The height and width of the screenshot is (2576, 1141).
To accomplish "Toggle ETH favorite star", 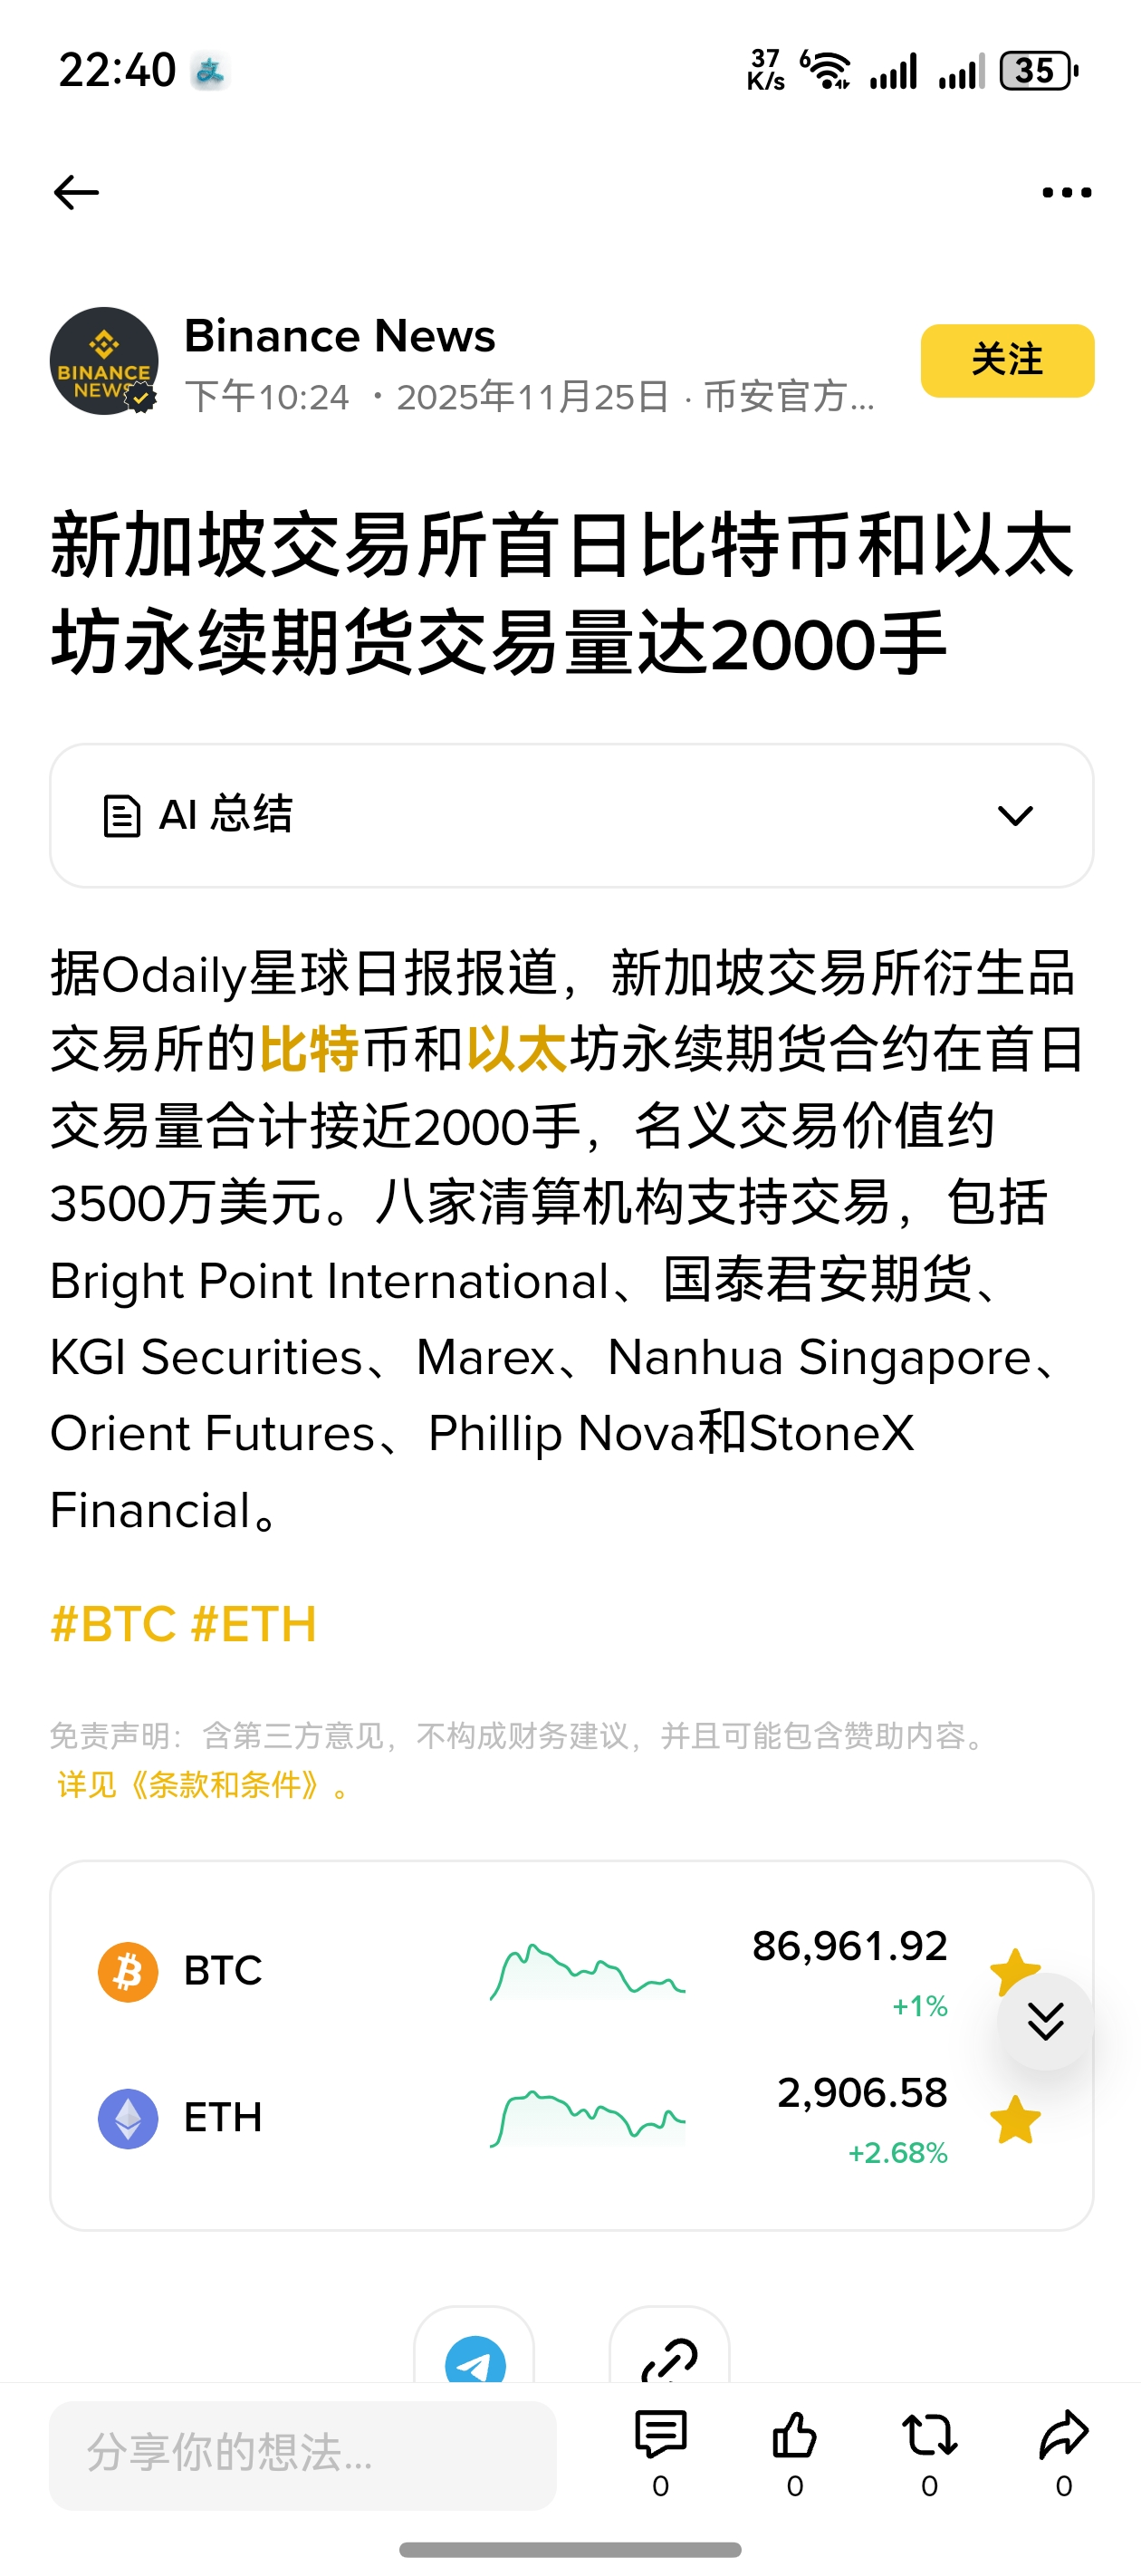I will (1014, 2120).
